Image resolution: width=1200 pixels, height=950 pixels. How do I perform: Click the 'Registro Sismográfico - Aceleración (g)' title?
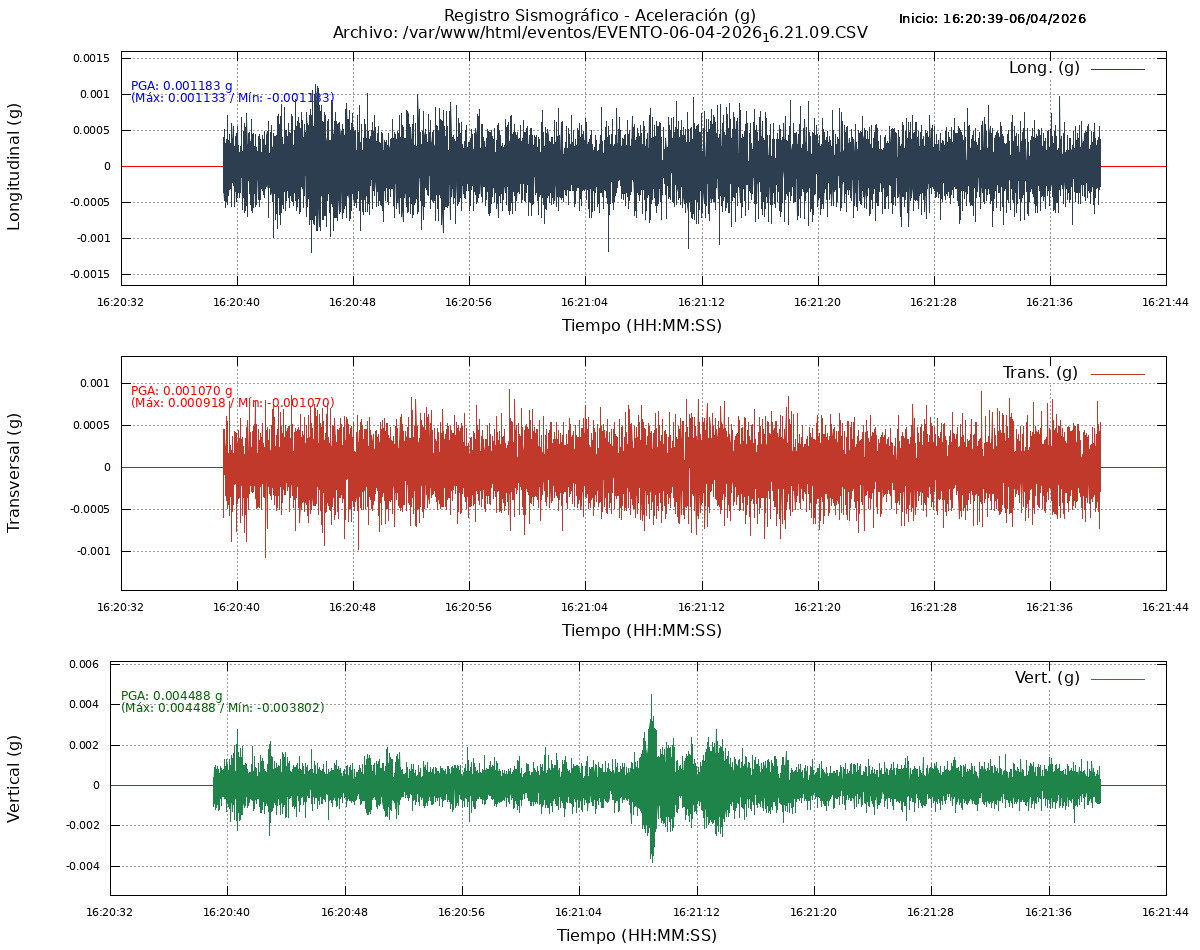point(599,15)
